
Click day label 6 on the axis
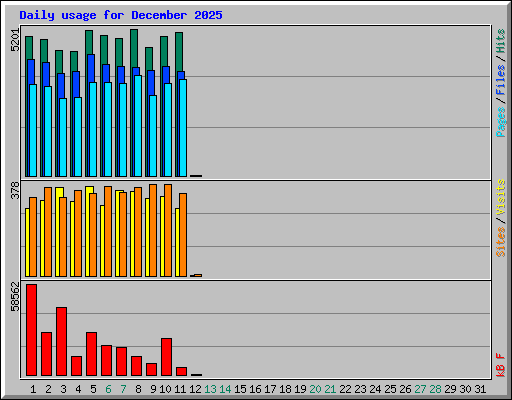(x=108, y=389)
